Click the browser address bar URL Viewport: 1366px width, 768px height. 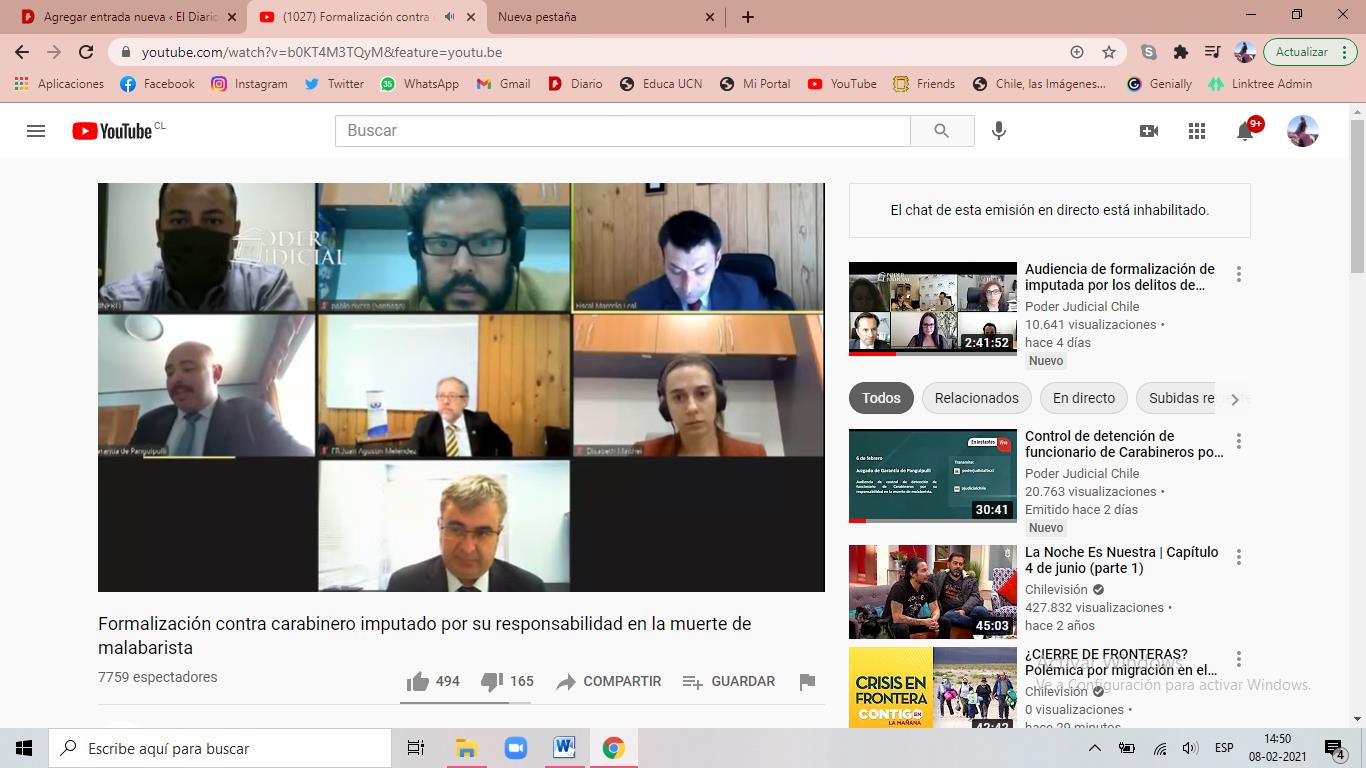coord(322,52)
